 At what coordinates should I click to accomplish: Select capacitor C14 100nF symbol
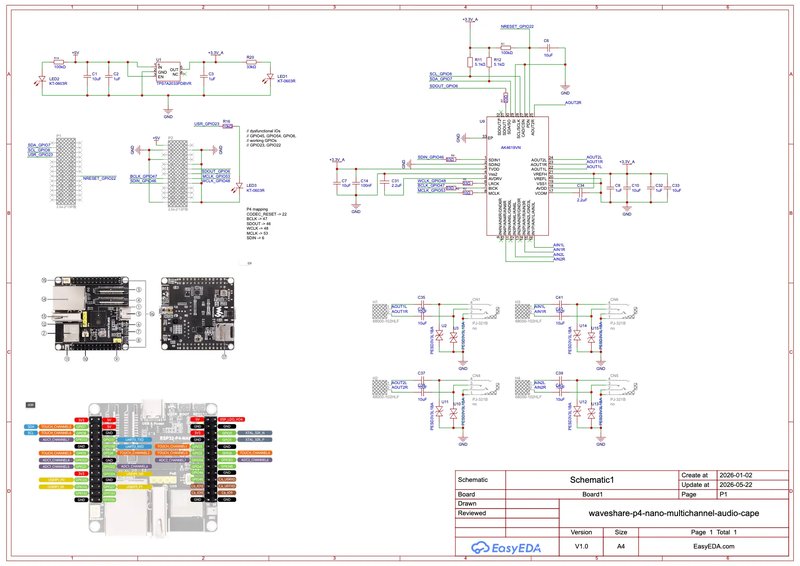(356, 183)
